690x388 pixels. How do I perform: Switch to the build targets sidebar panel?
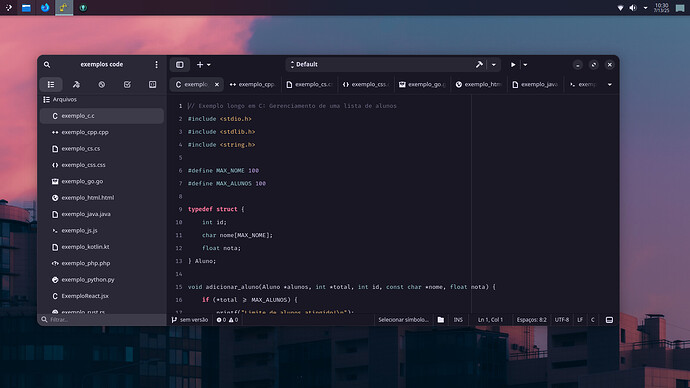click(76, 84)
